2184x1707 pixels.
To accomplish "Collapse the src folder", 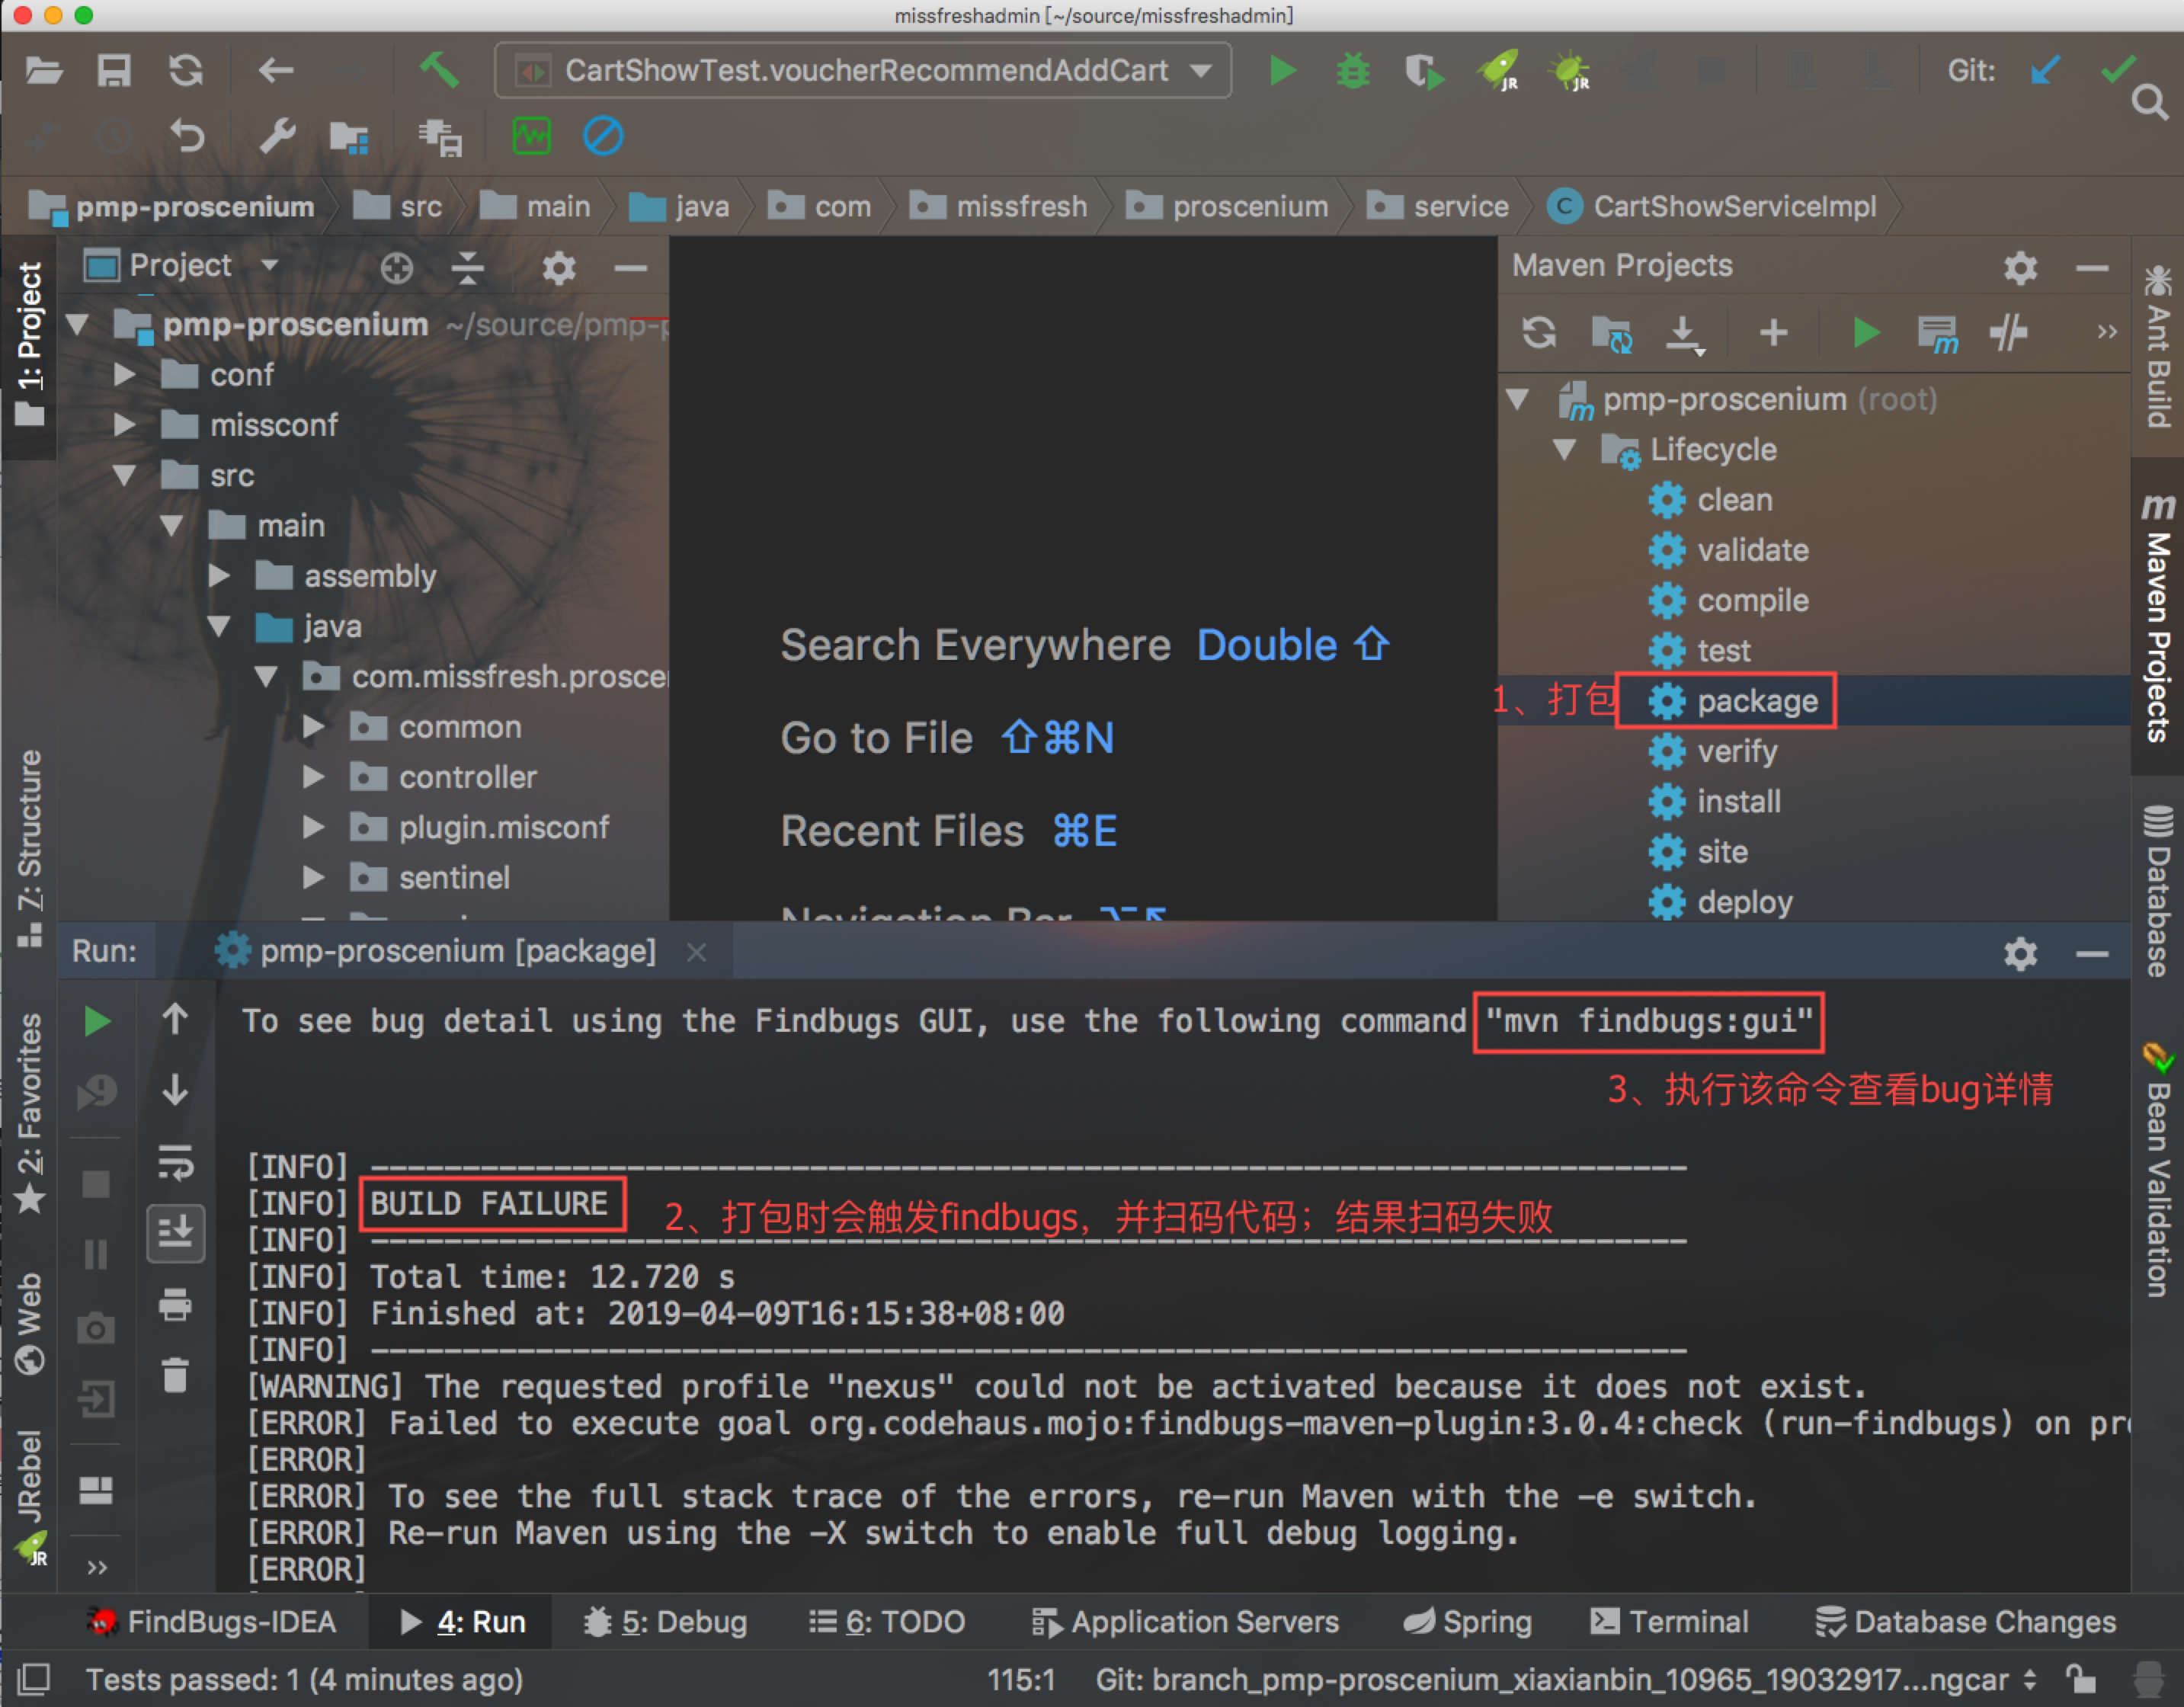I will (124, 475).
